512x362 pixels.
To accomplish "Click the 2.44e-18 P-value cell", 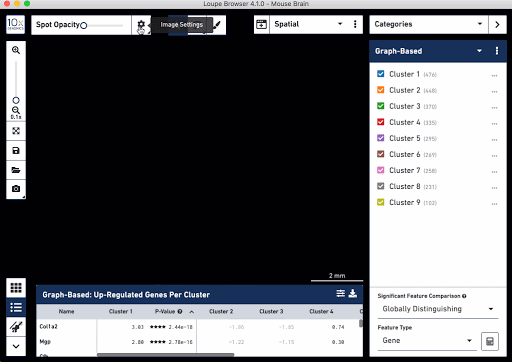I will point(180,327).
